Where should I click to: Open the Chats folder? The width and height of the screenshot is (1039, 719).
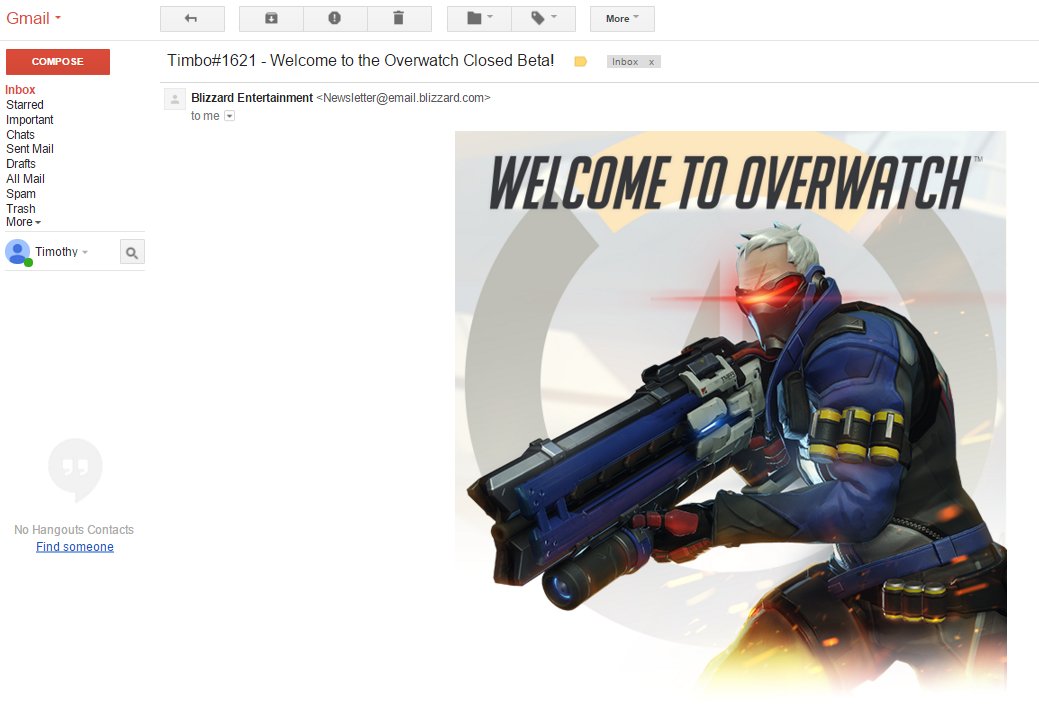21,135
